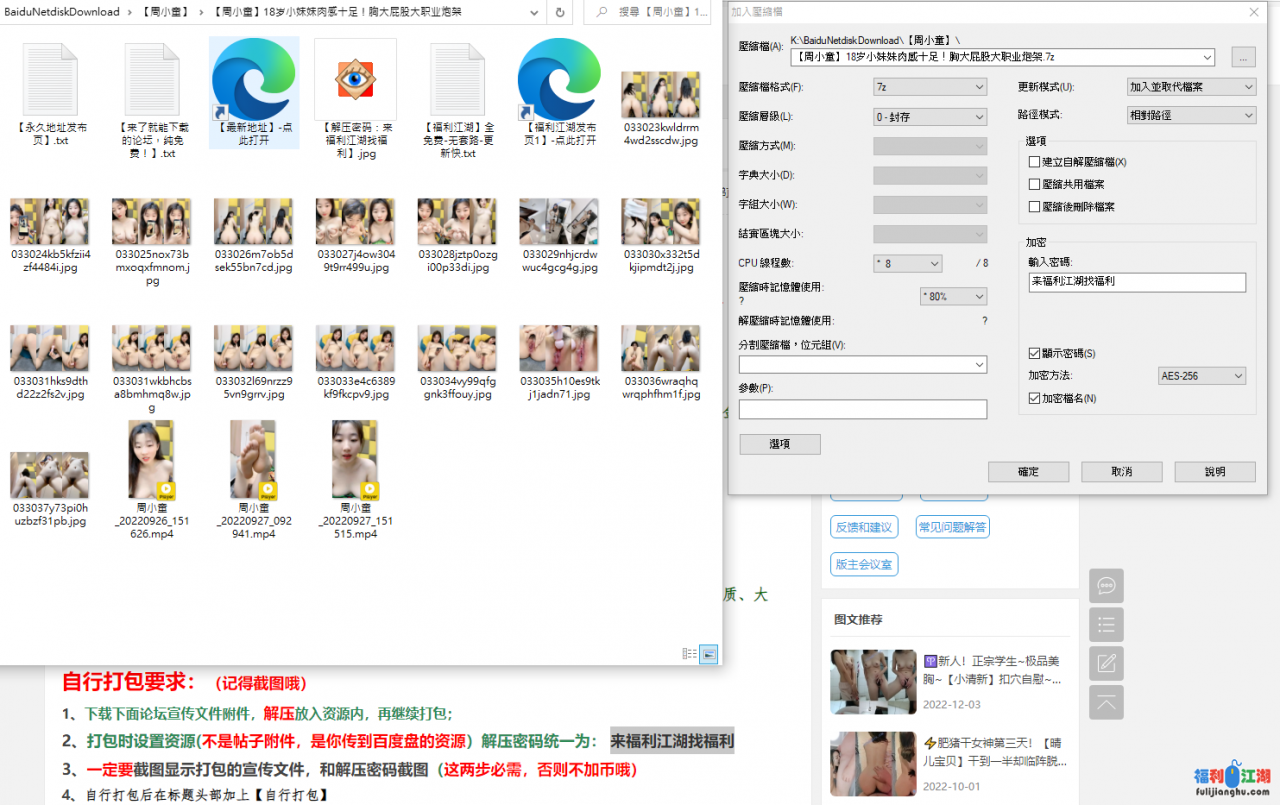
Task: Click the 確定 button in the dialog
Action: click(1027, 472)
